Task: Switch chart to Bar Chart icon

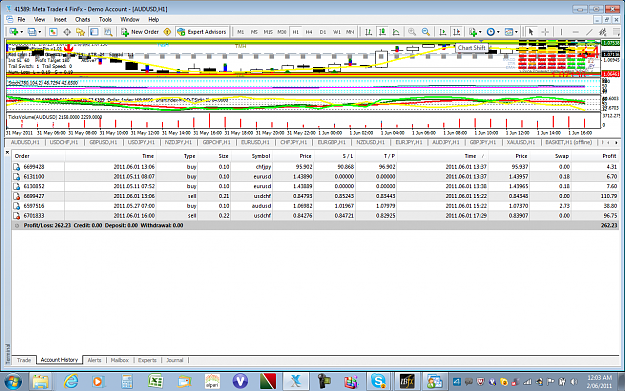Action: [x=369, y=32]
